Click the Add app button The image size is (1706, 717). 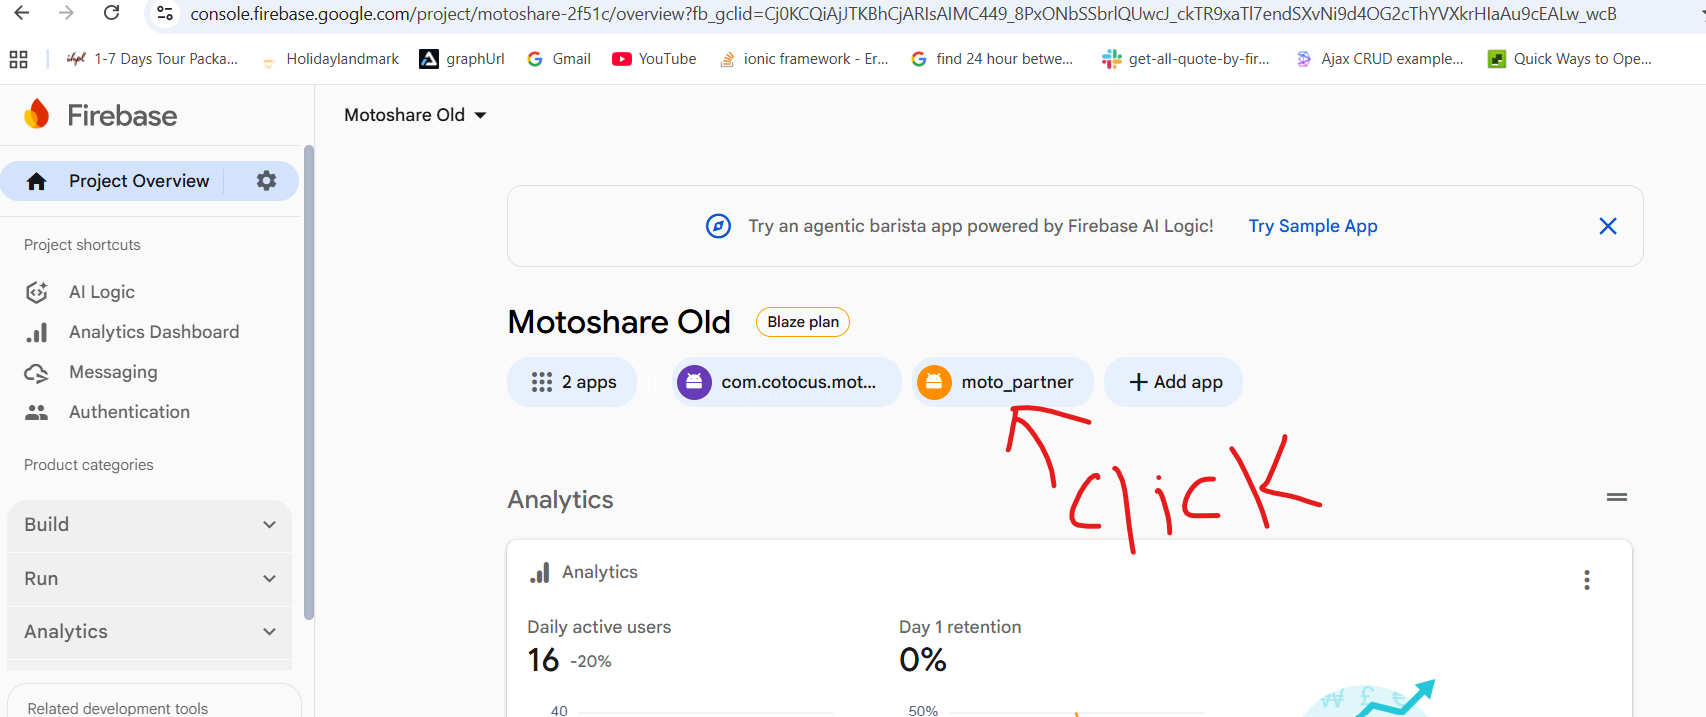(1174, 382)
